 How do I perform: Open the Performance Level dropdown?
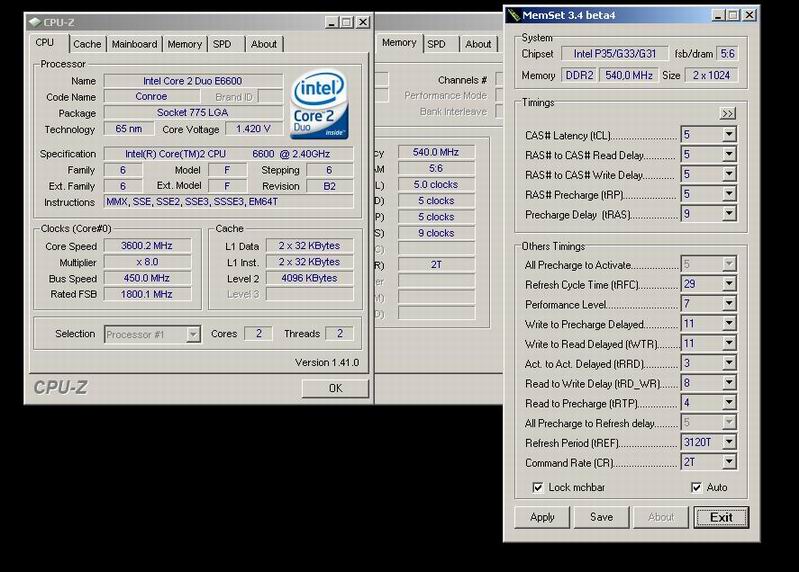tap(729, 304)
